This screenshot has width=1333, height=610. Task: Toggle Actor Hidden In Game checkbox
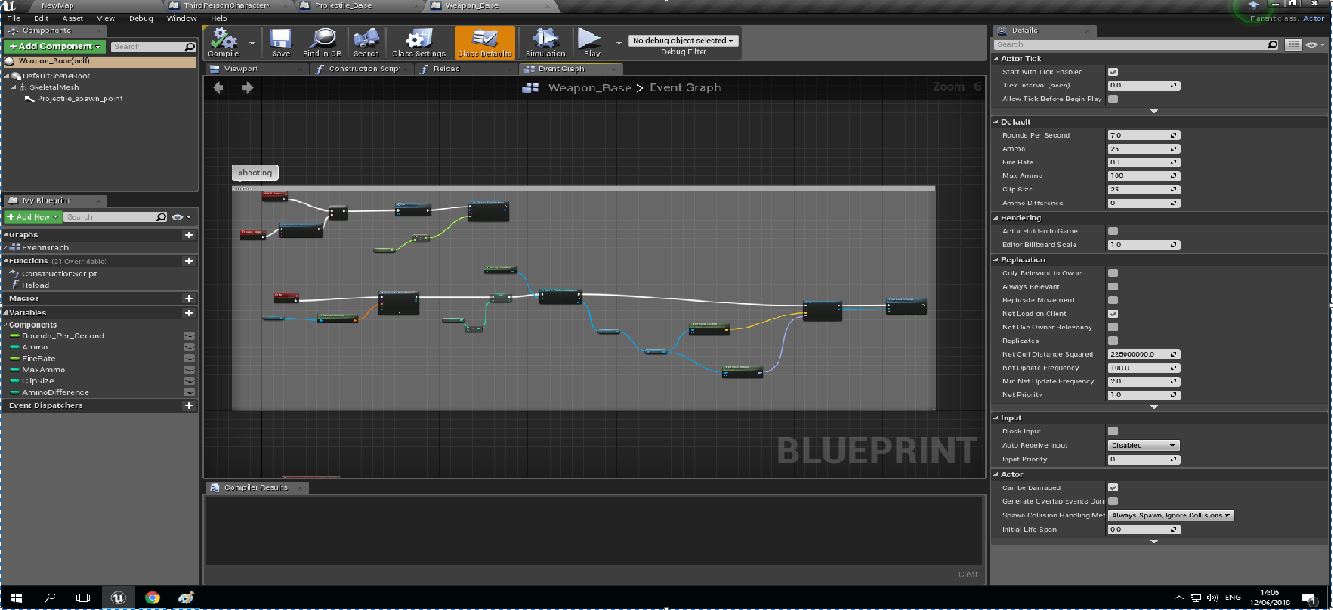coord(1113,231)
